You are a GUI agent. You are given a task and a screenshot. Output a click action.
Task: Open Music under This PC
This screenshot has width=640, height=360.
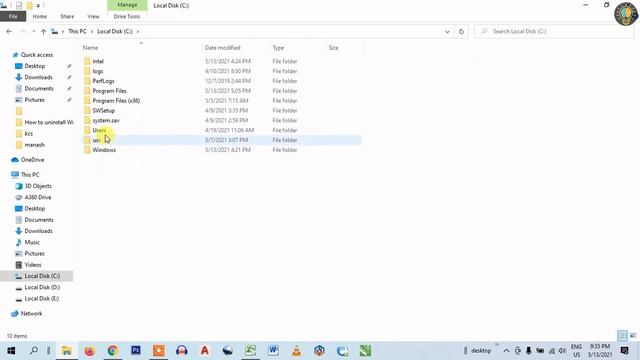pos(32,242)
